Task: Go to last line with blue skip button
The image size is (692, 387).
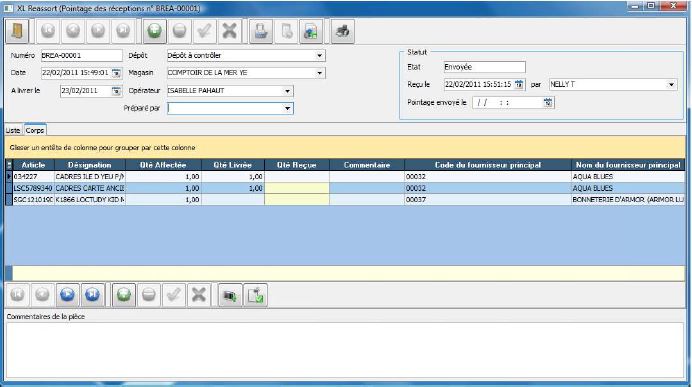Action: (x=93, y=295)
